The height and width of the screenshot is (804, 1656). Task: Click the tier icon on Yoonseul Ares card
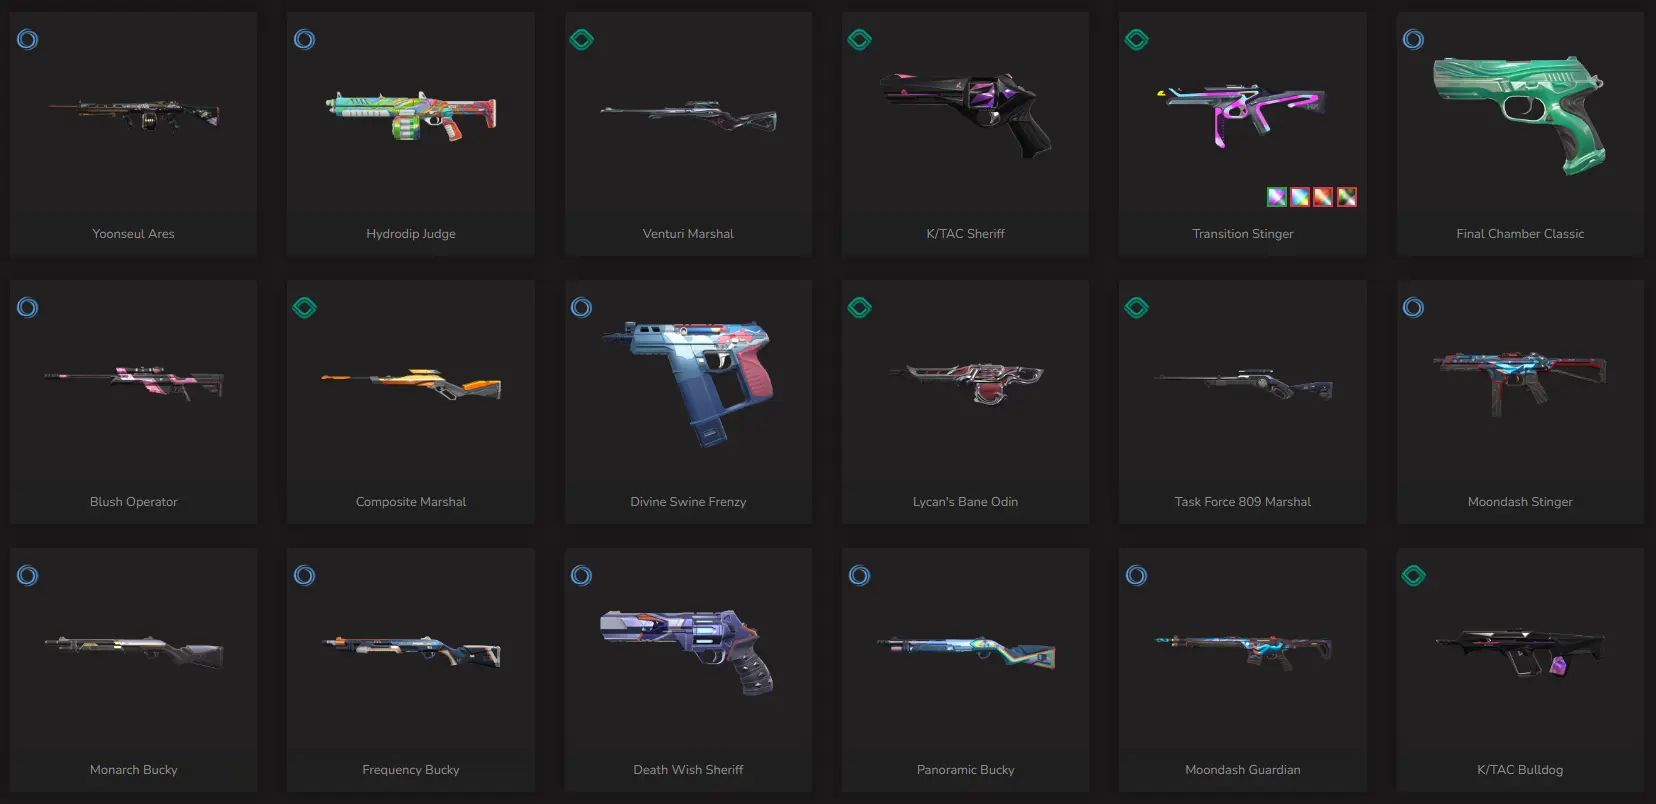(x=28, y=40)
